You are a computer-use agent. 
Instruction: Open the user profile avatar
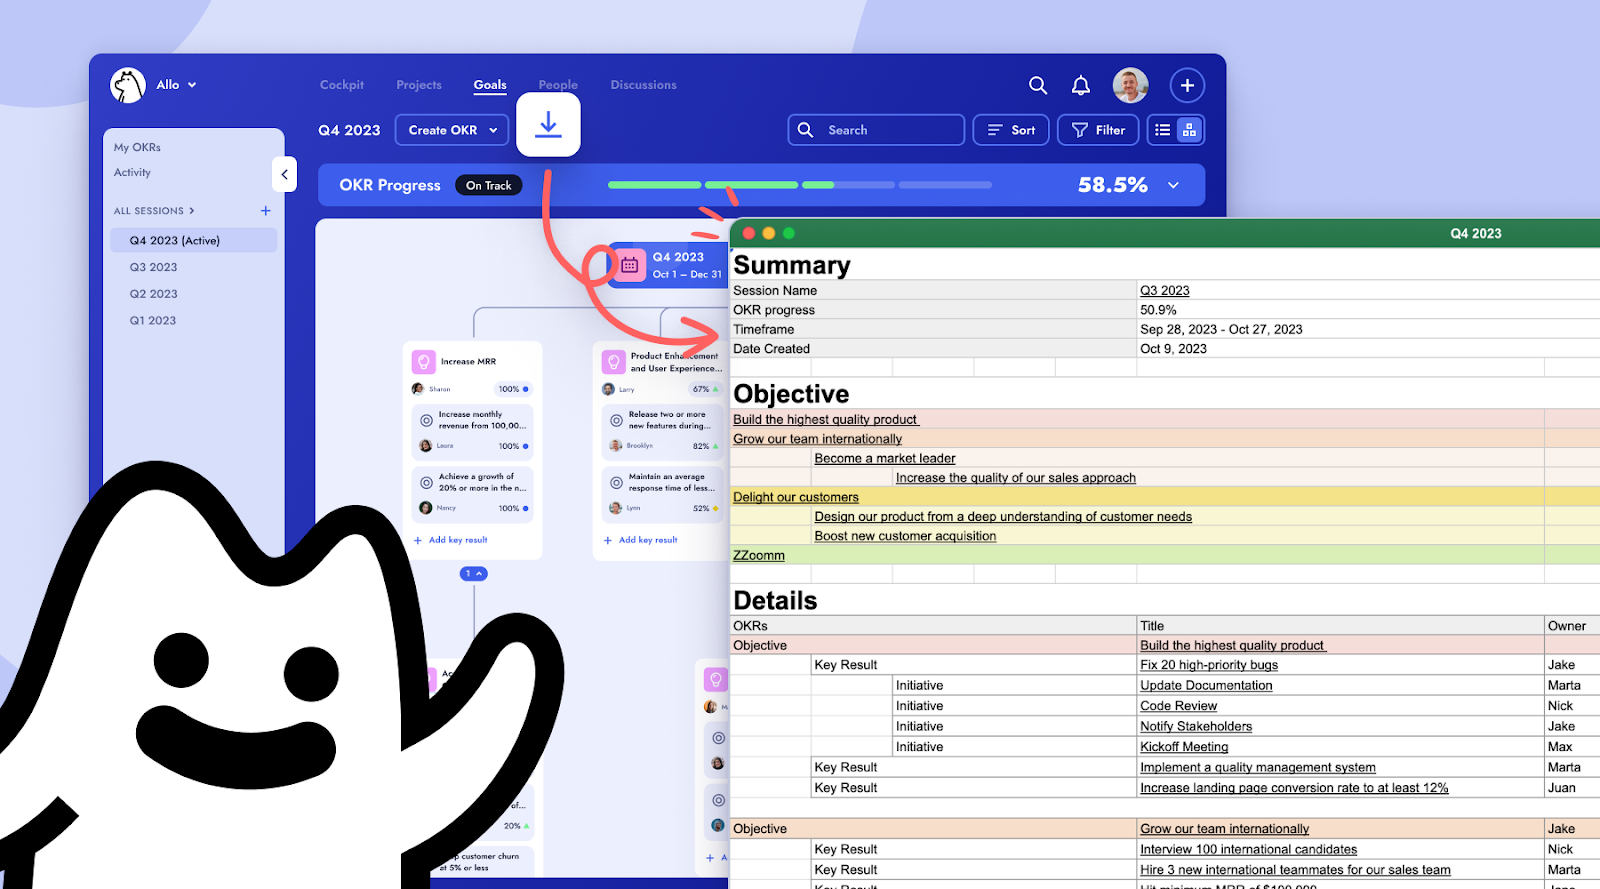(x=1130, y=86)
